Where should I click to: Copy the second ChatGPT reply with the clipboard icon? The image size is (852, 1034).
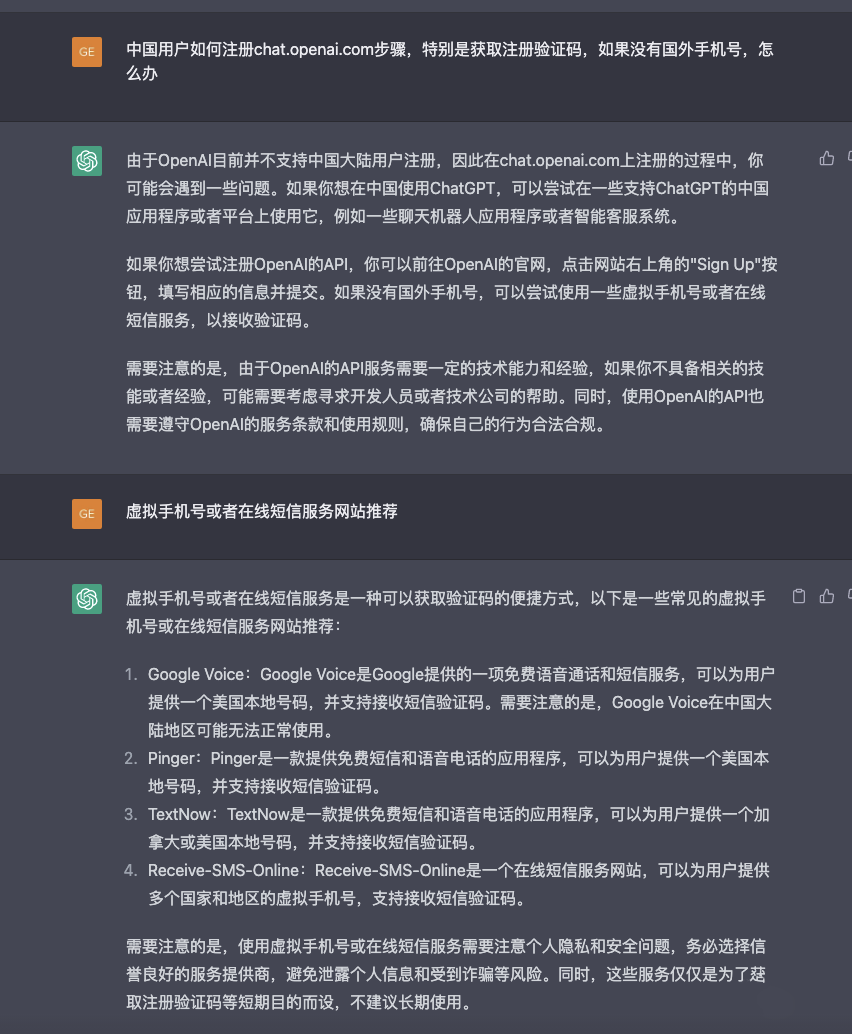click(x=799, y=597)
